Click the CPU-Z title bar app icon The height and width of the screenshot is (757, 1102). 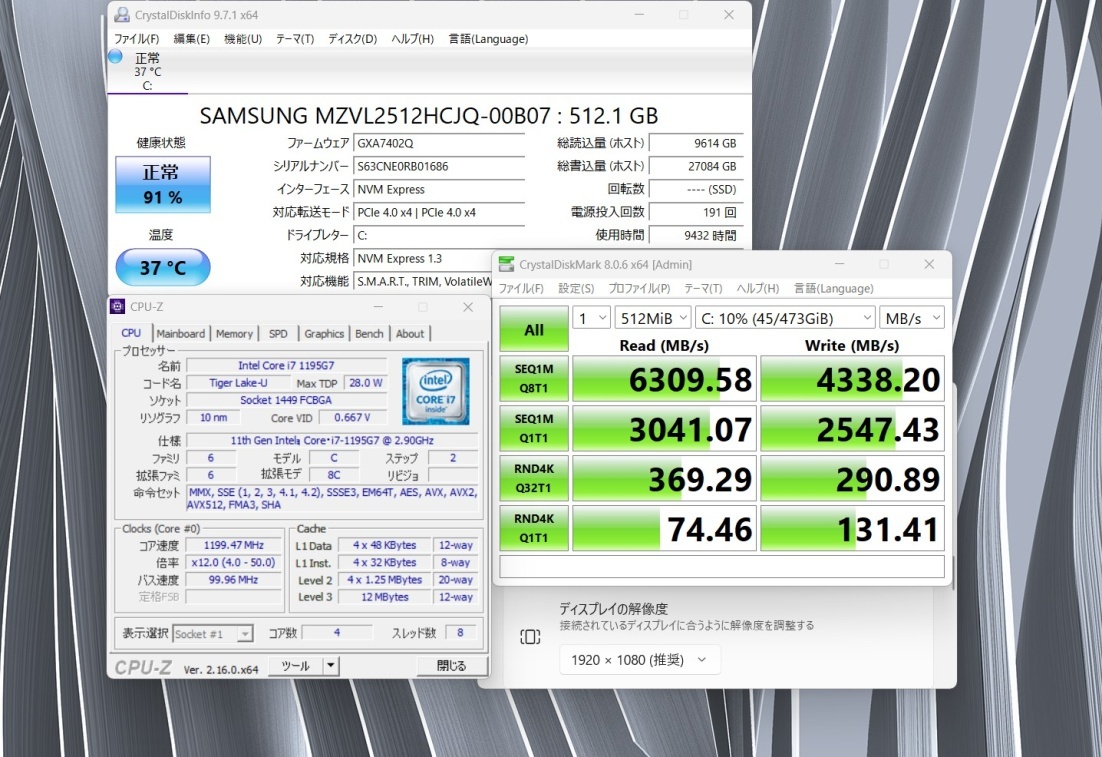pos(119,307)
